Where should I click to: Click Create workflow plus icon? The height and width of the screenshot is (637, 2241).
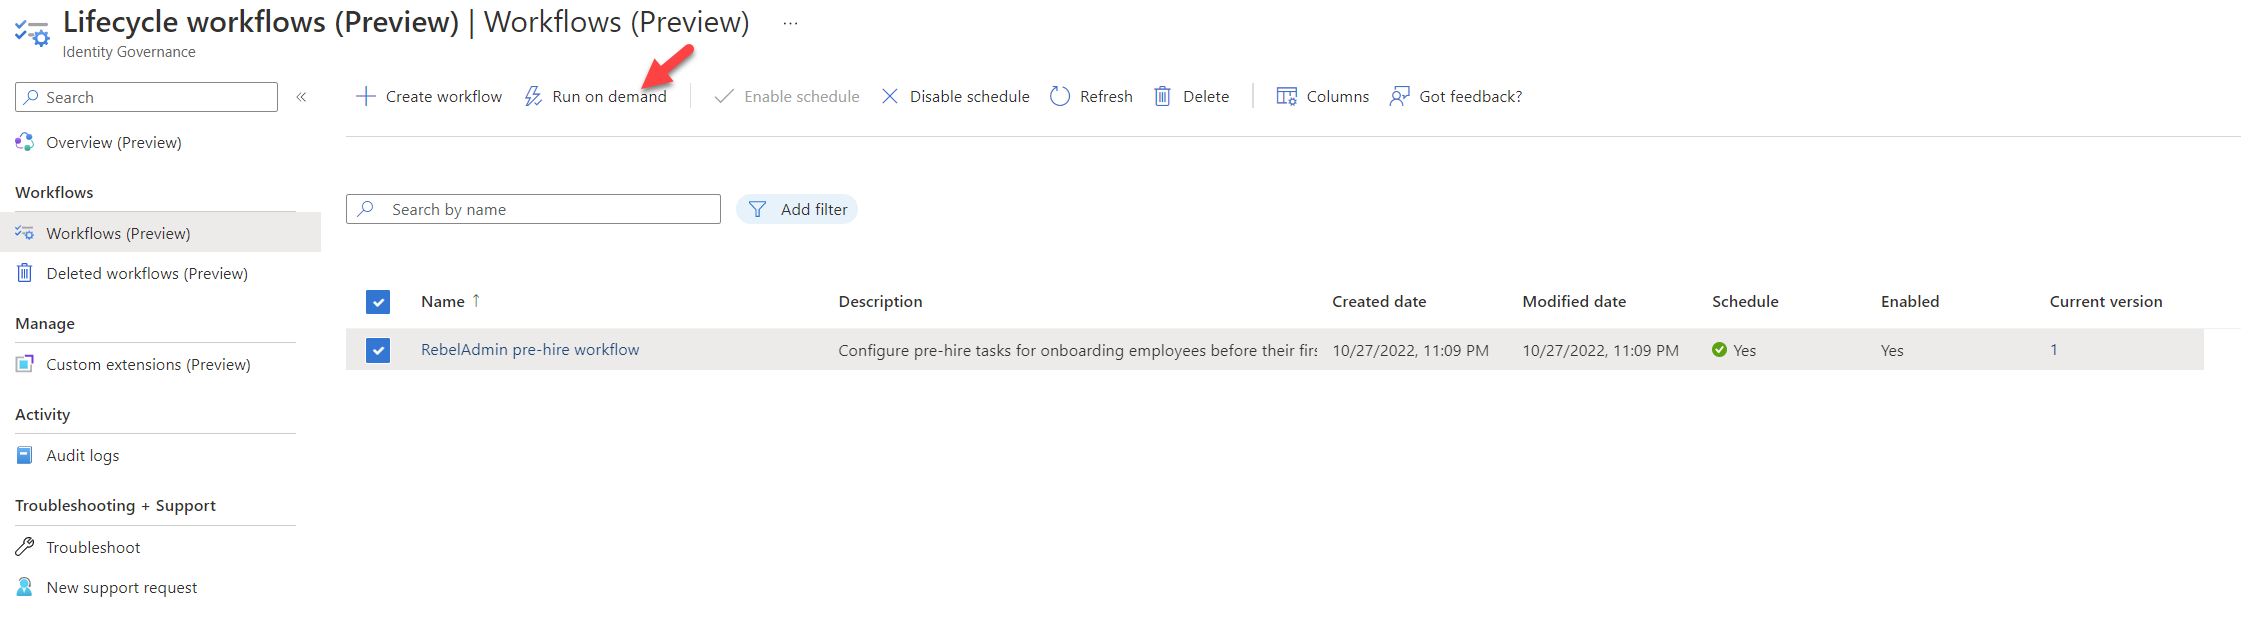[366, 96]
